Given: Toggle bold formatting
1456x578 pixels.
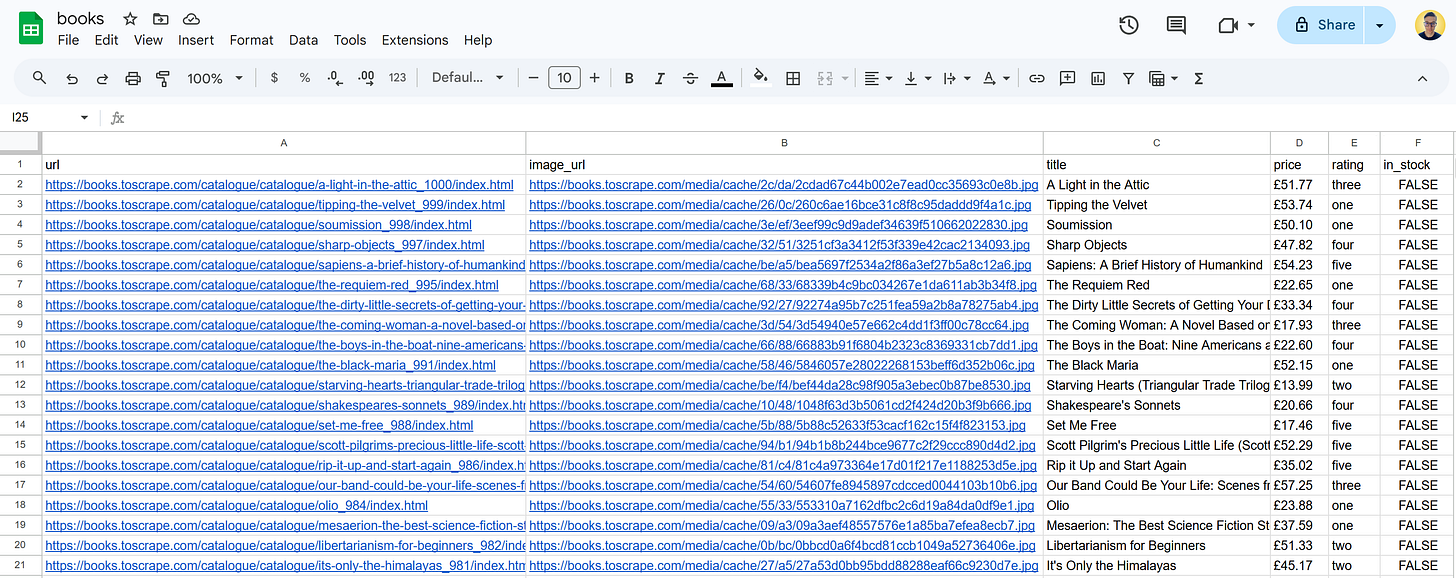Looking at the screenshot, I should [x=629, y=78].
